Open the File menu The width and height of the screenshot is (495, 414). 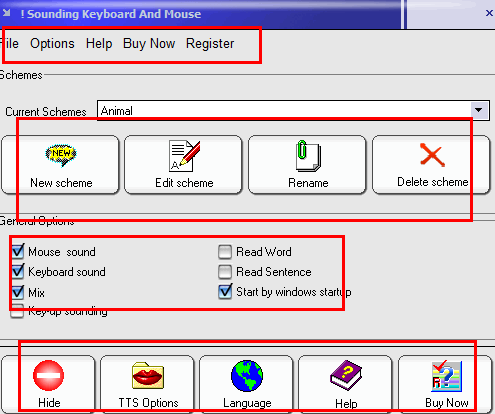point(9,43)
